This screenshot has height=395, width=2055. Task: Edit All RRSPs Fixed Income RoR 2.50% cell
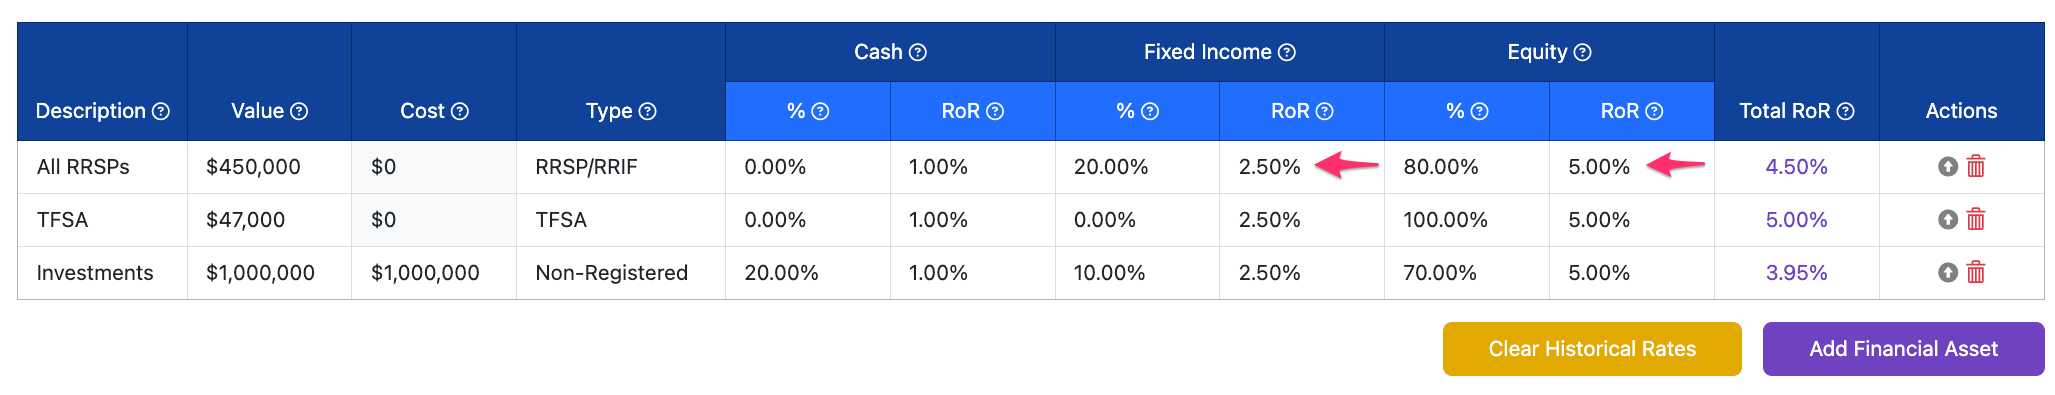pyautogui.click(x=1302, y=167)
